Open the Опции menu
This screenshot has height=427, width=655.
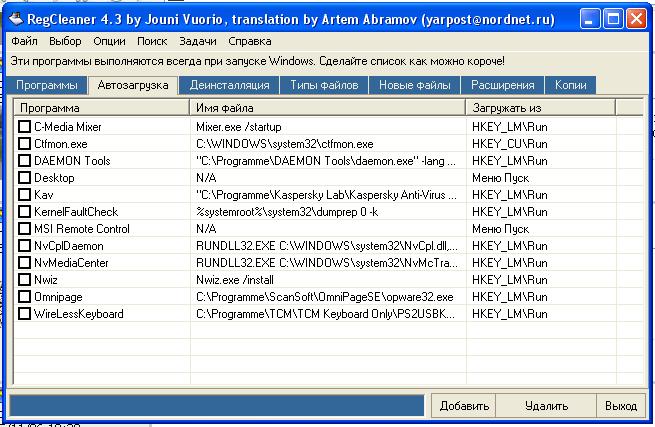(x=109, y=41)
